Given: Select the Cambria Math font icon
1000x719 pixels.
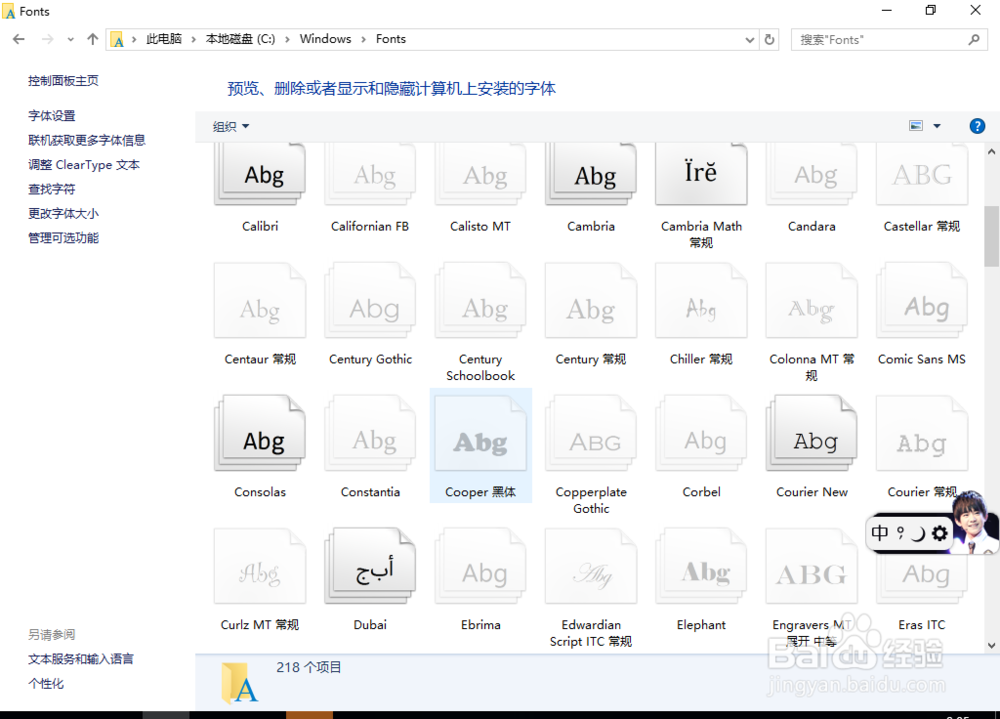Looking at the screenshot, I should click(701, 174).
